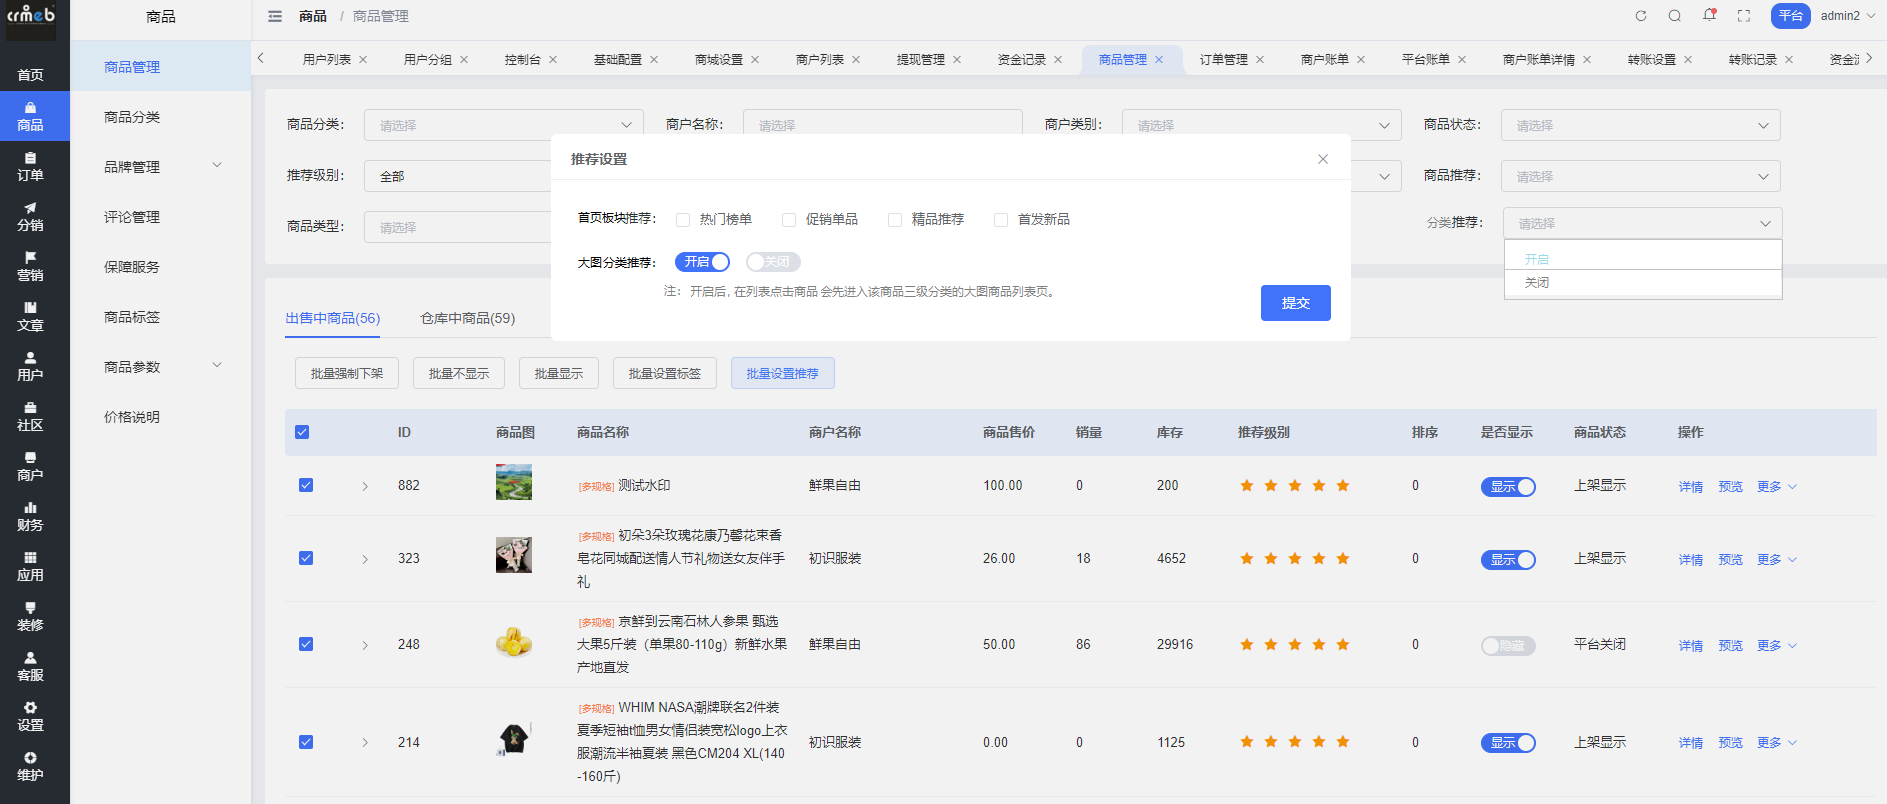Open the 商品状态 dropdown
Viewport: 1887px width, 804px height.
(x=1641, y=125)
